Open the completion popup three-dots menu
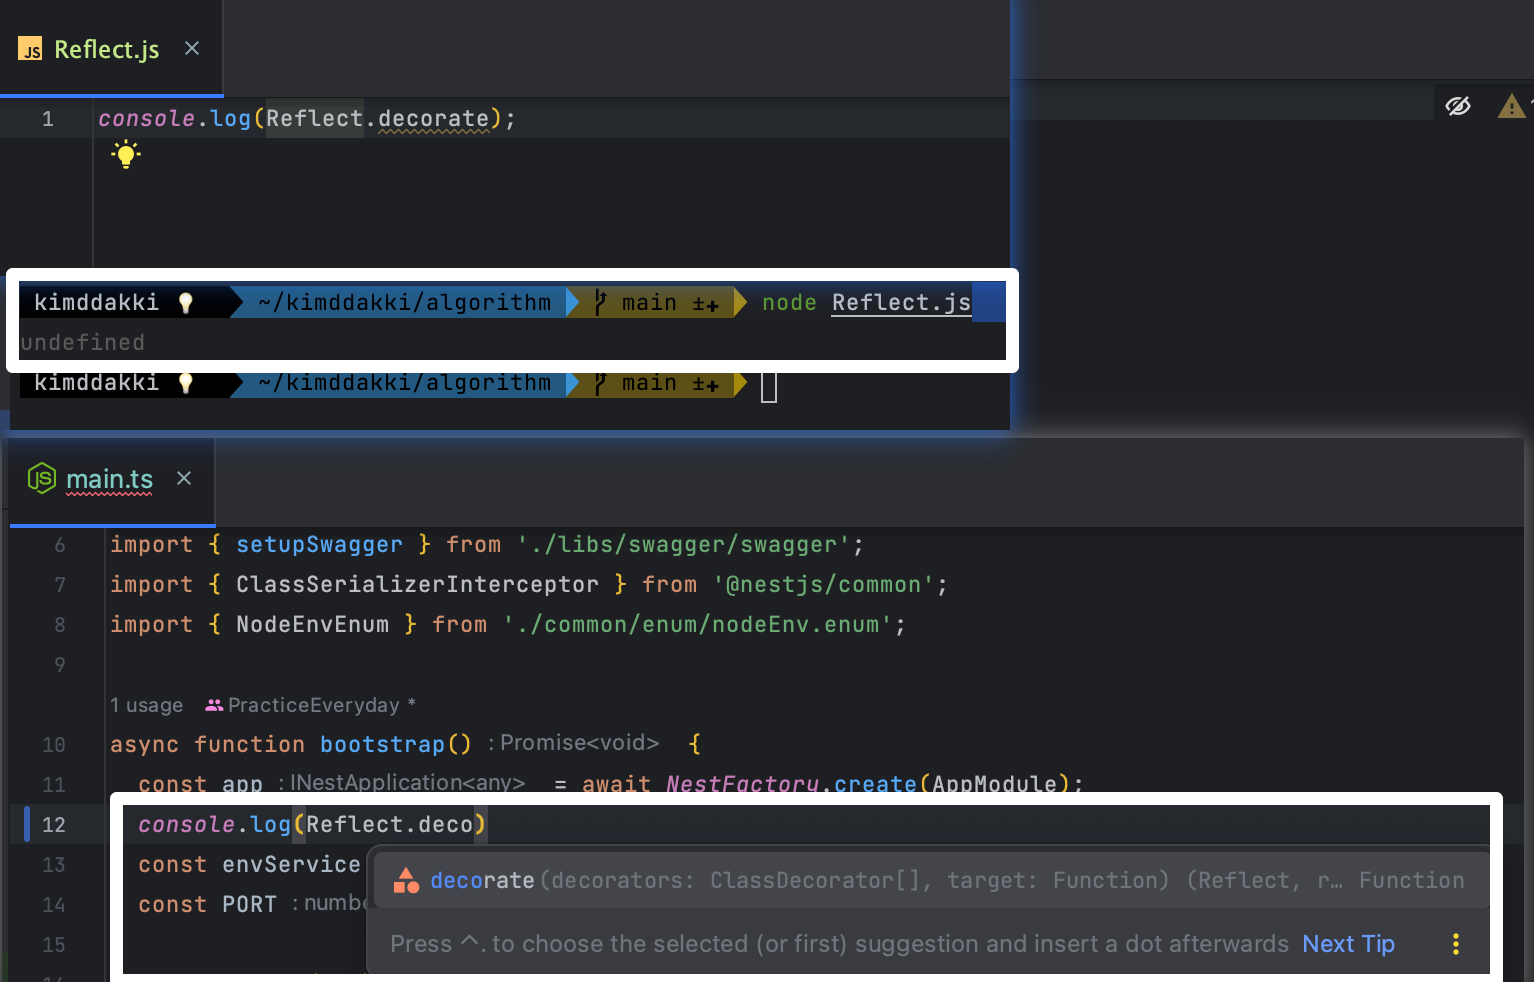The image size is (1534, 982). pos(1456,944)
